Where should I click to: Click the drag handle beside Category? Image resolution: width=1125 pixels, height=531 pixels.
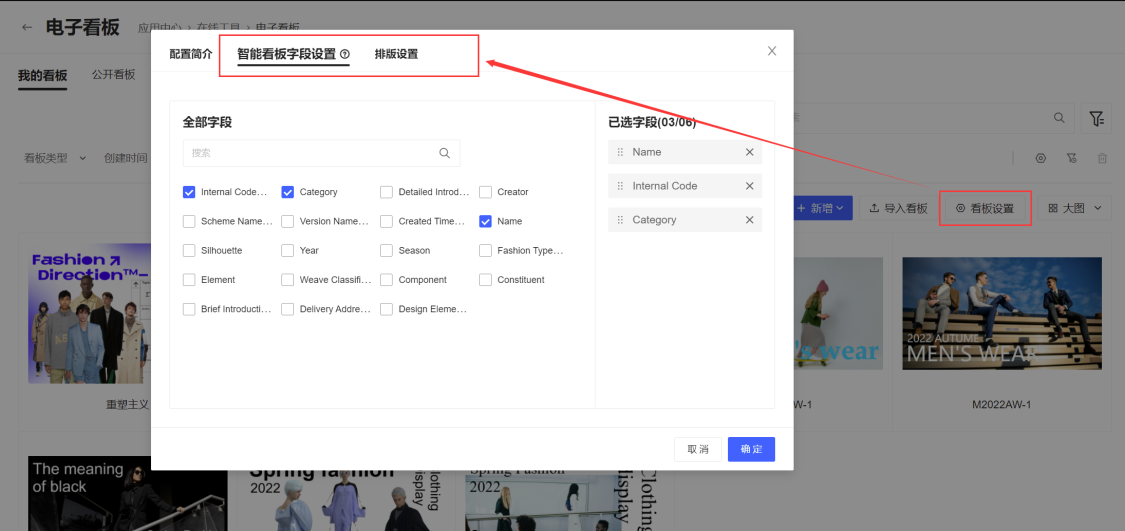620,220
